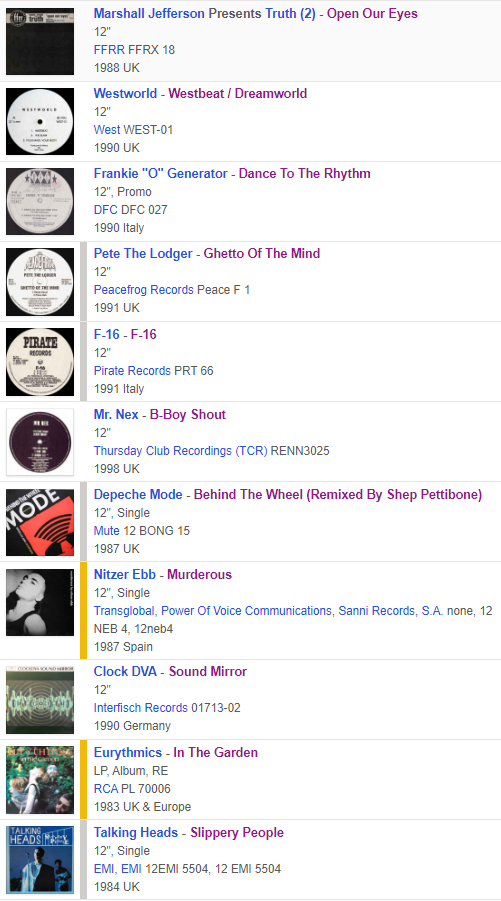Click the Clock DVA Sound Mirror cover
Viewport: 501px width, 901px height.
[40, 700]
